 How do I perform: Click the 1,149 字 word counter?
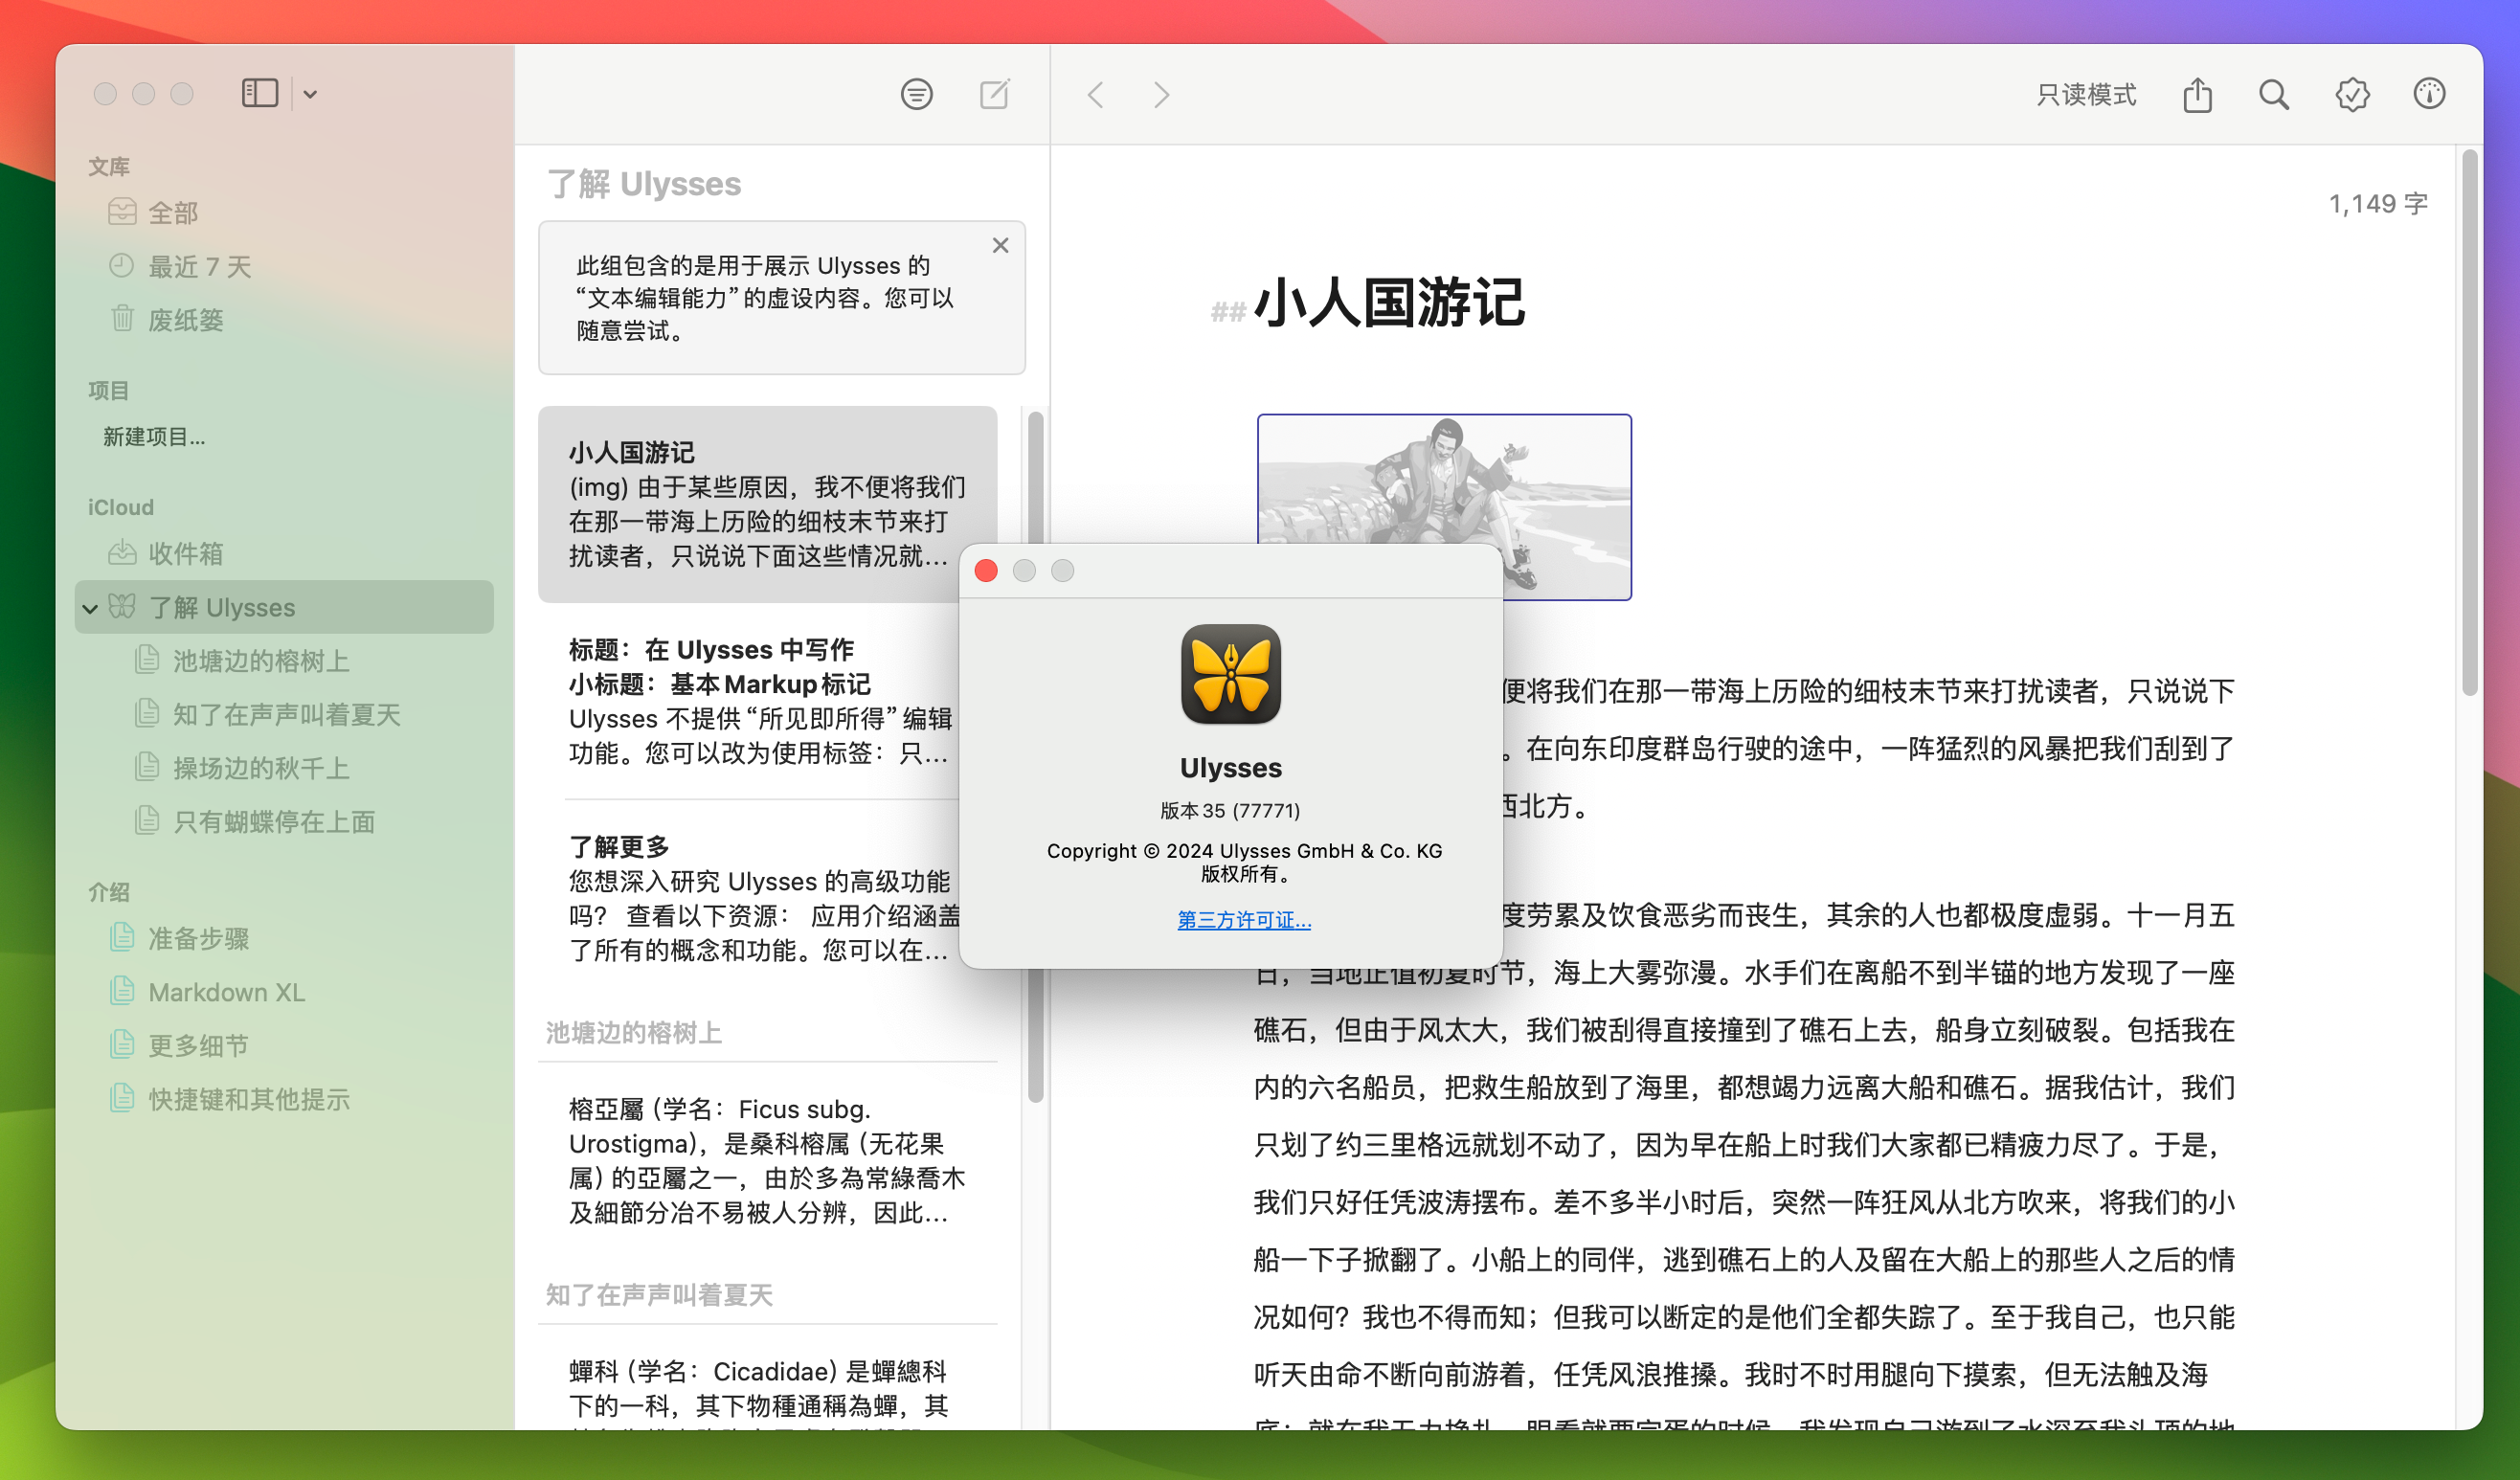[2377, 204]
